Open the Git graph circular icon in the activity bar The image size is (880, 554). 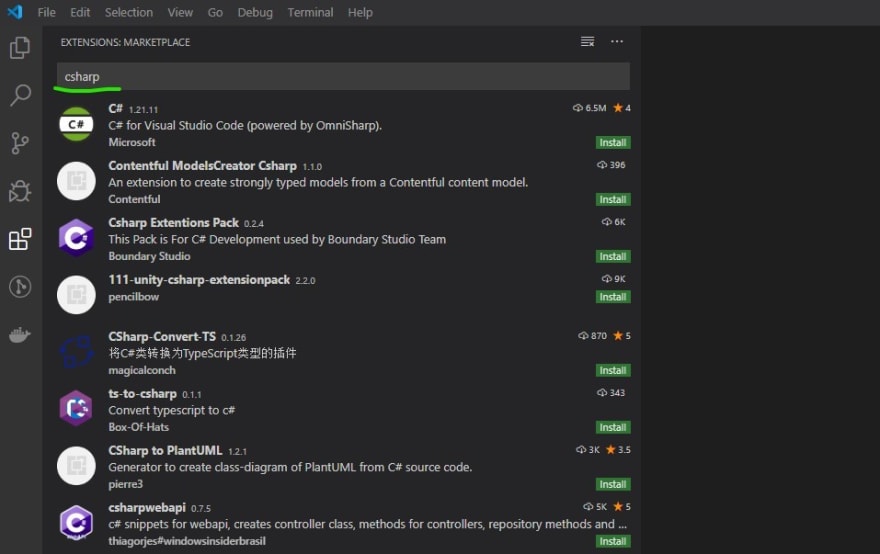tap(20, 287)
